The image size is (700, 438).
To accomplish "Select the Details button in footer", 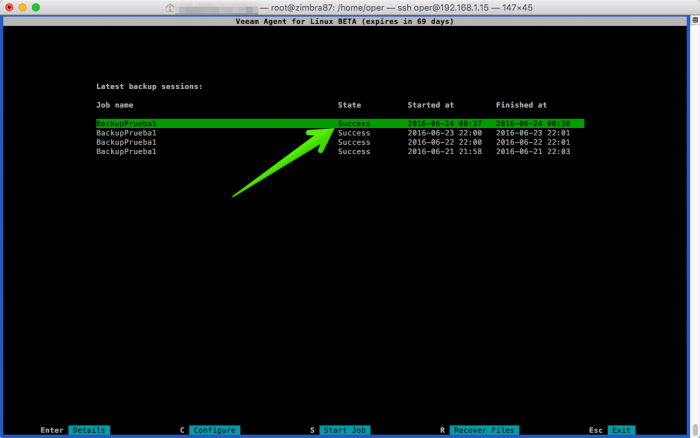I will pyautogui.click(x=89, y=430).
